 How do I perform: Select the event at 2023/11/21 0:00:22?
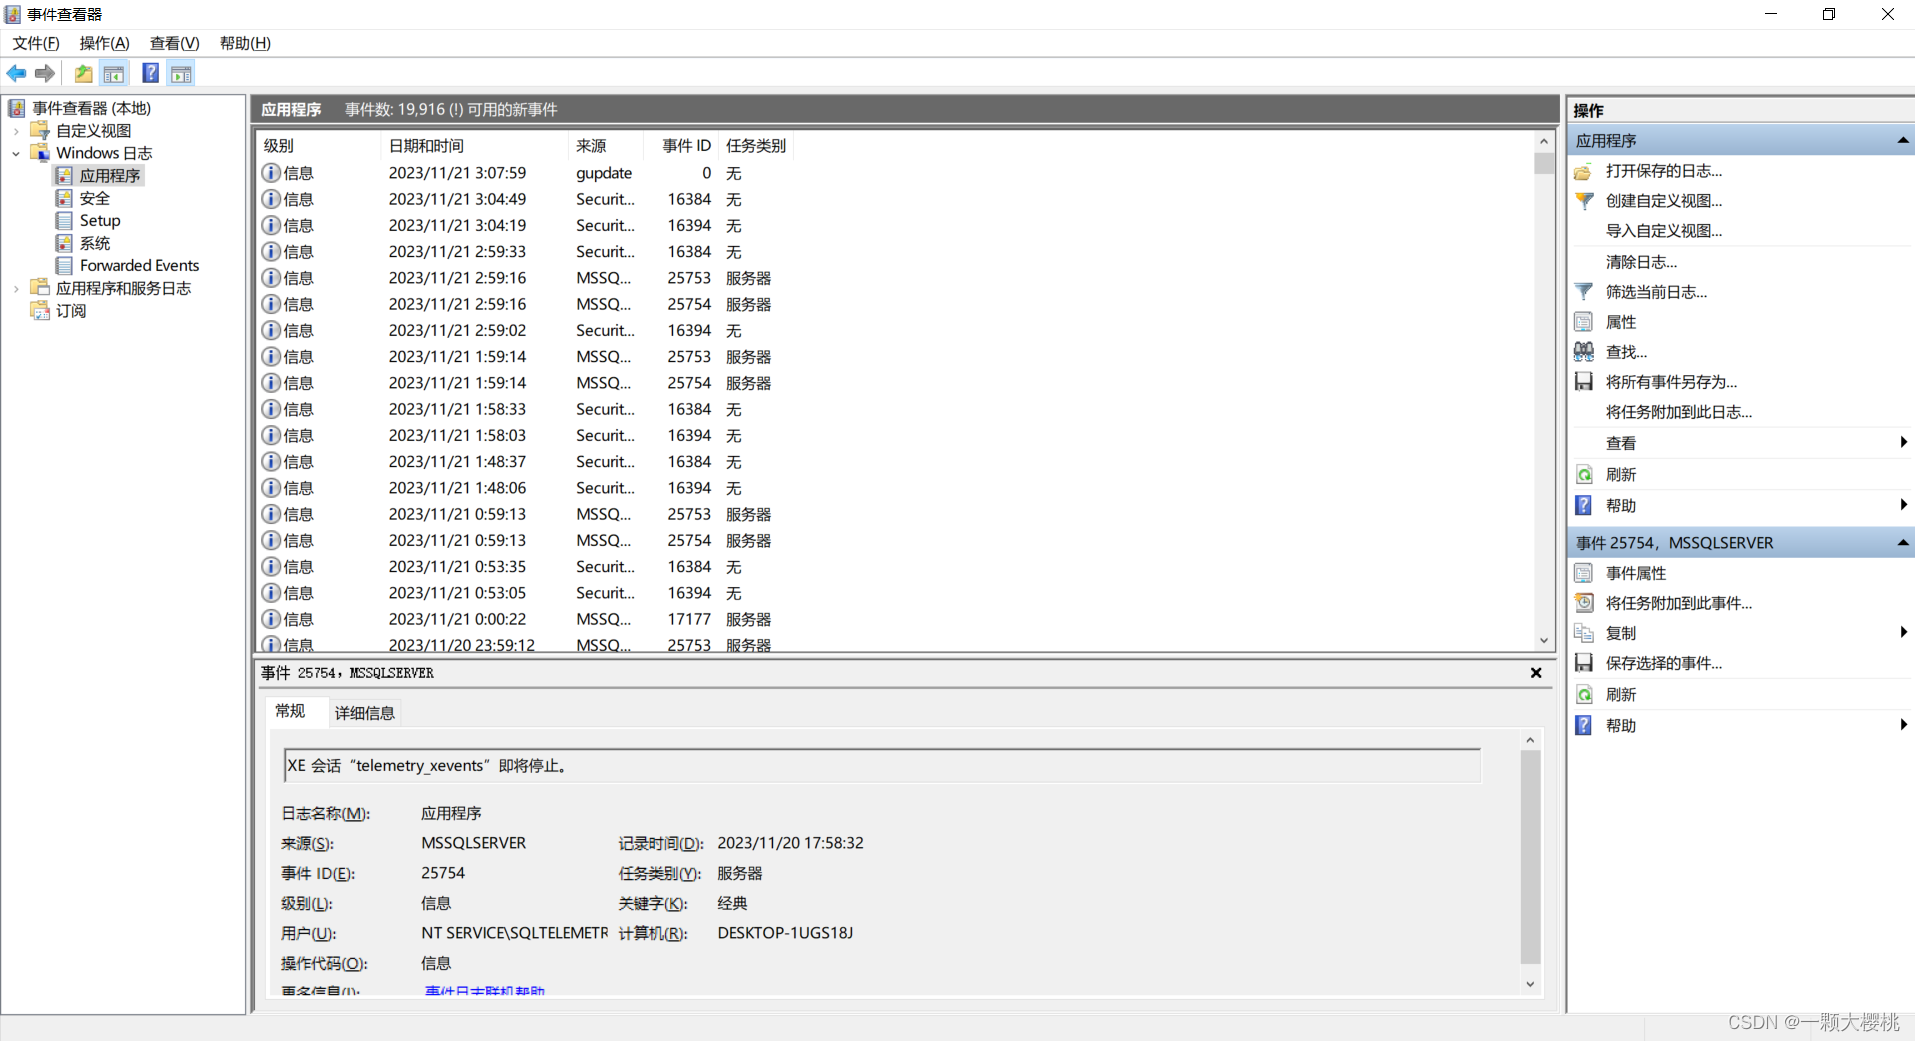coord(895,619)
